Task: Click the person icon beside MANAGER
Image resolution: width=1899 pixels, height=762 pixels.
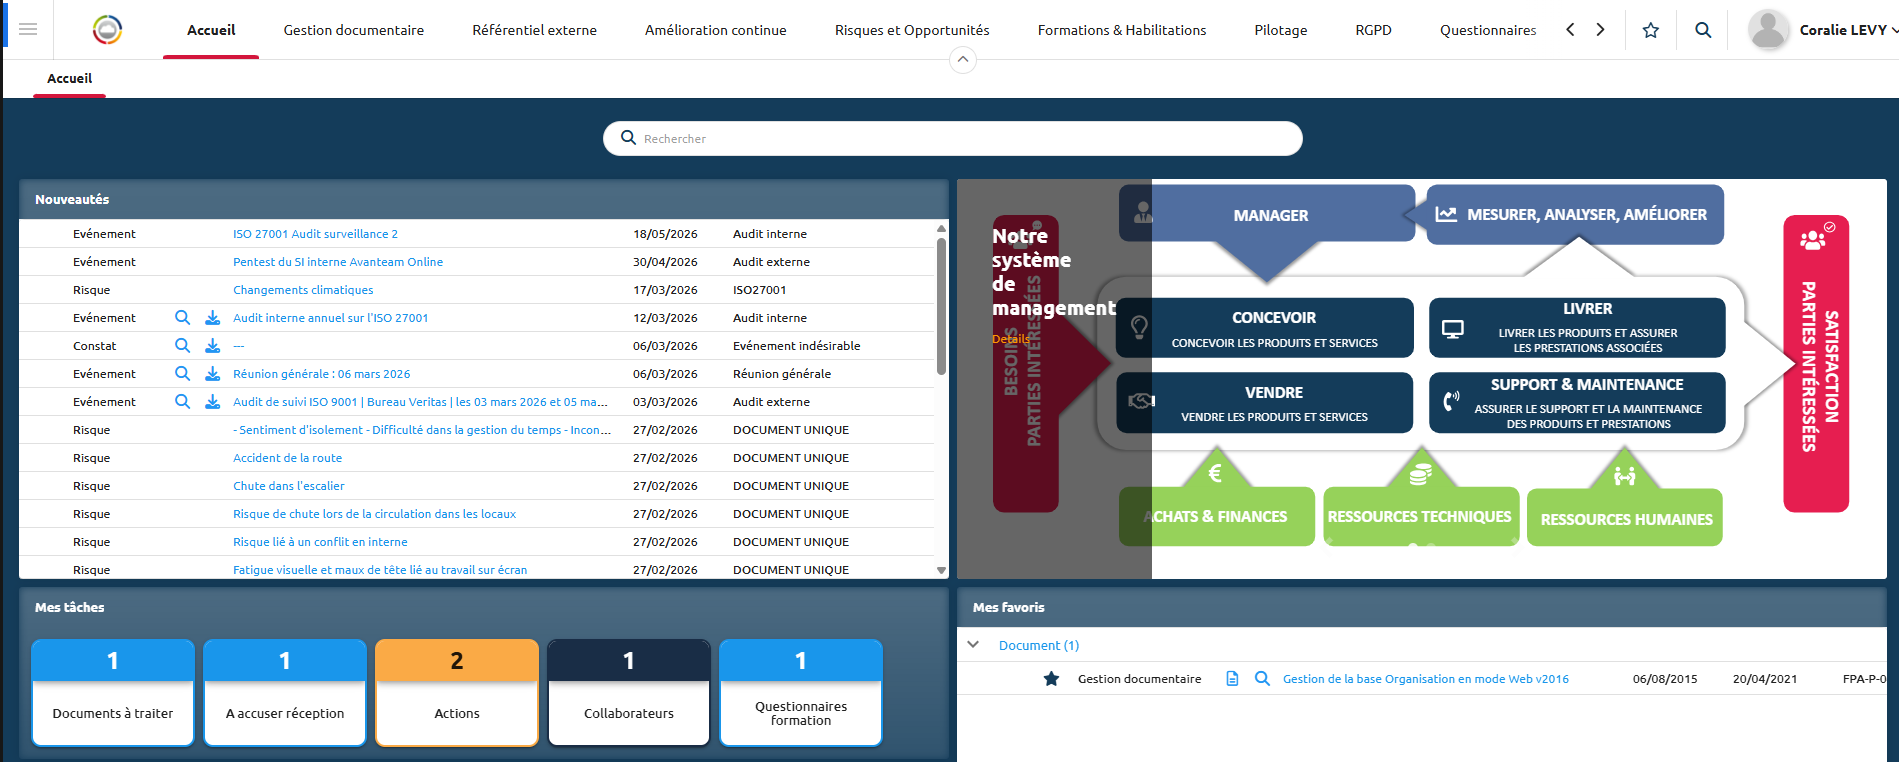Action: click(1142, 212)
